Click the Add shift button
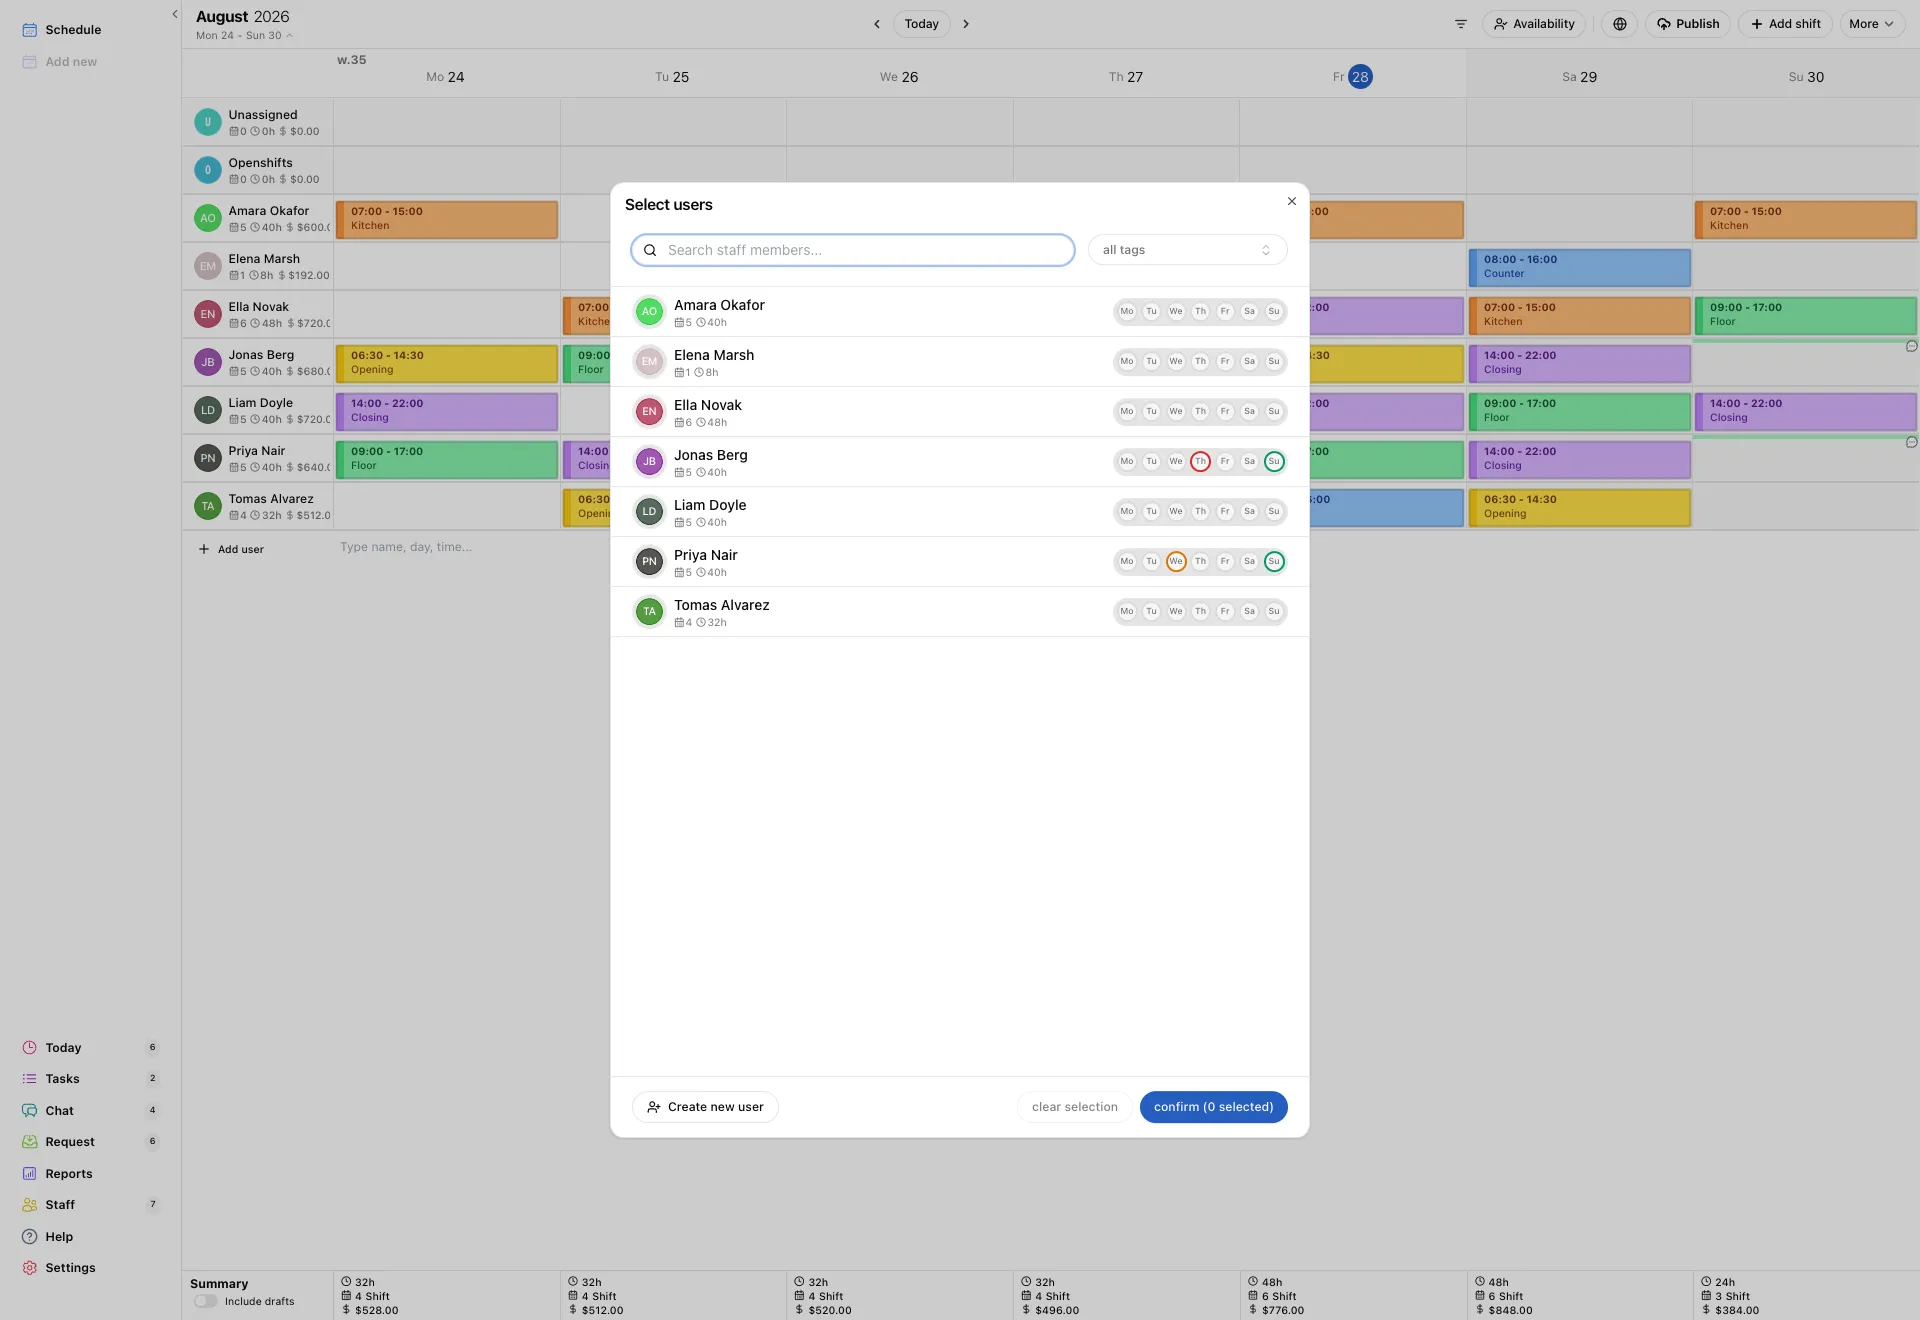 pos(1785,24)
